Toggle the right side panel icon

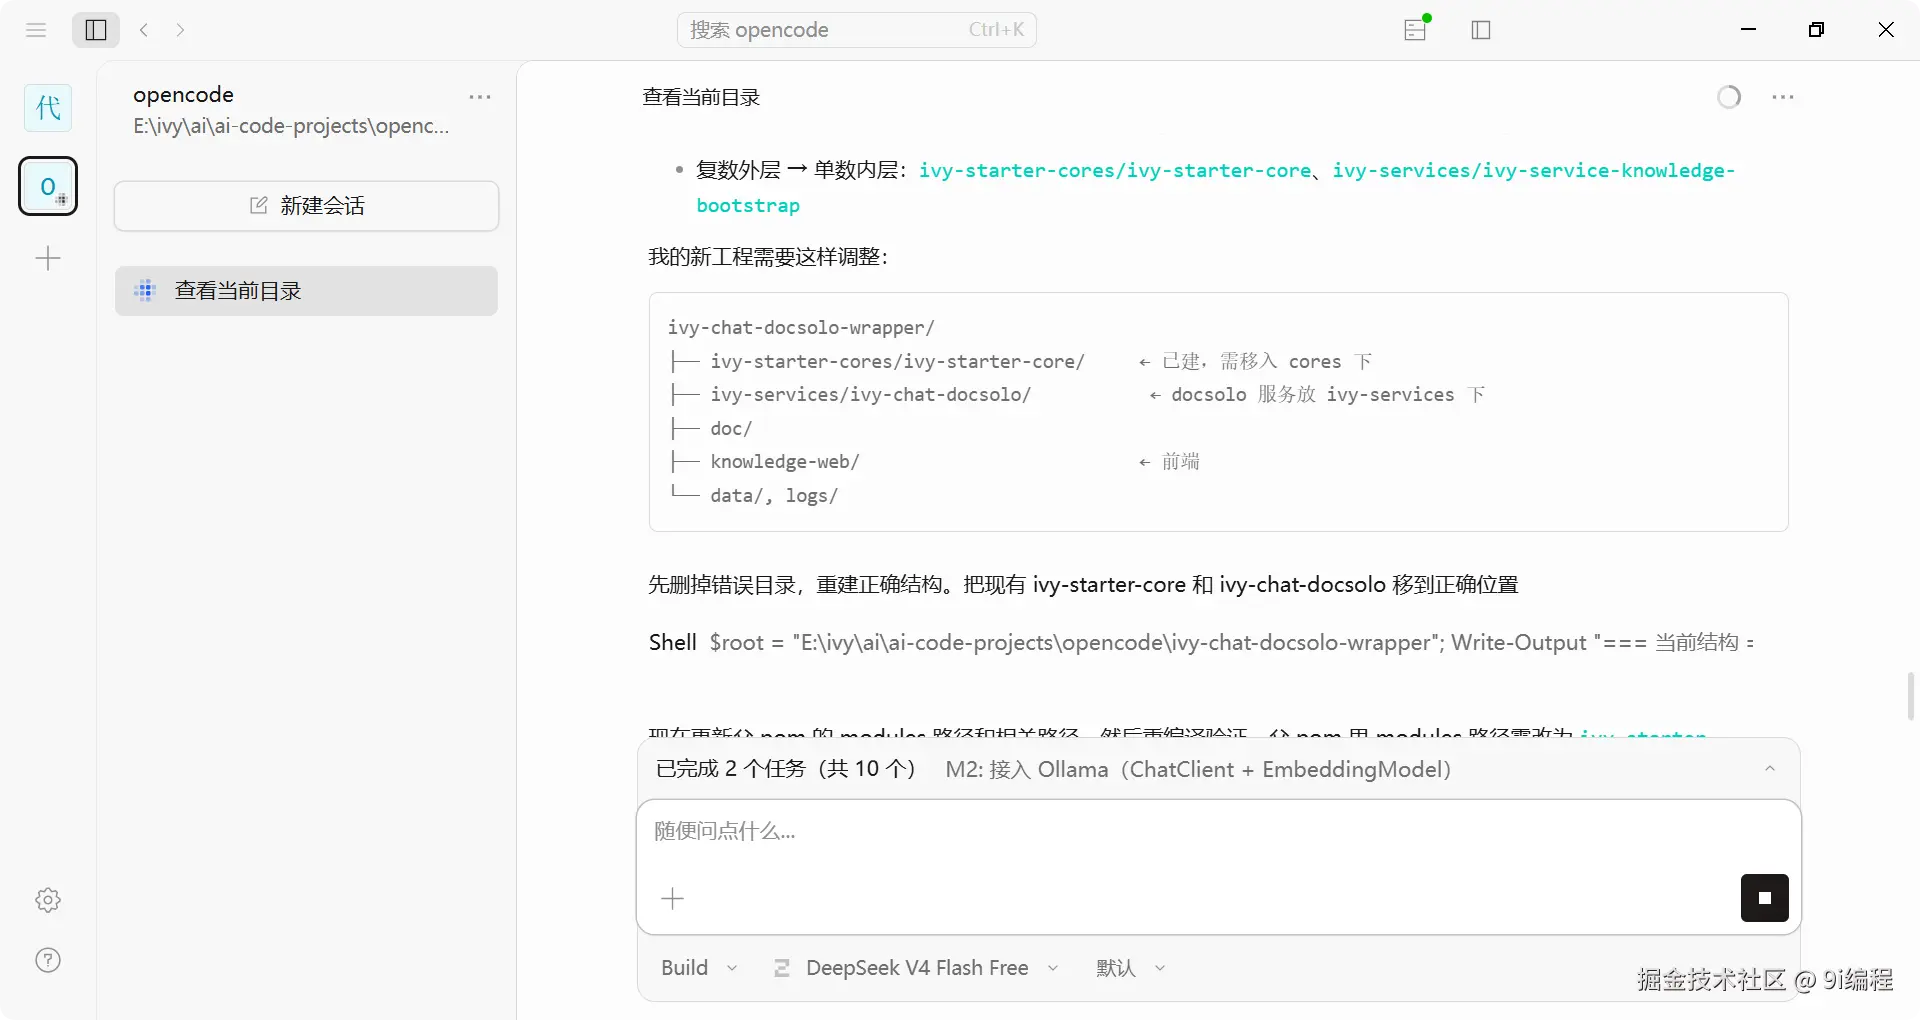tap(1481, 30)
